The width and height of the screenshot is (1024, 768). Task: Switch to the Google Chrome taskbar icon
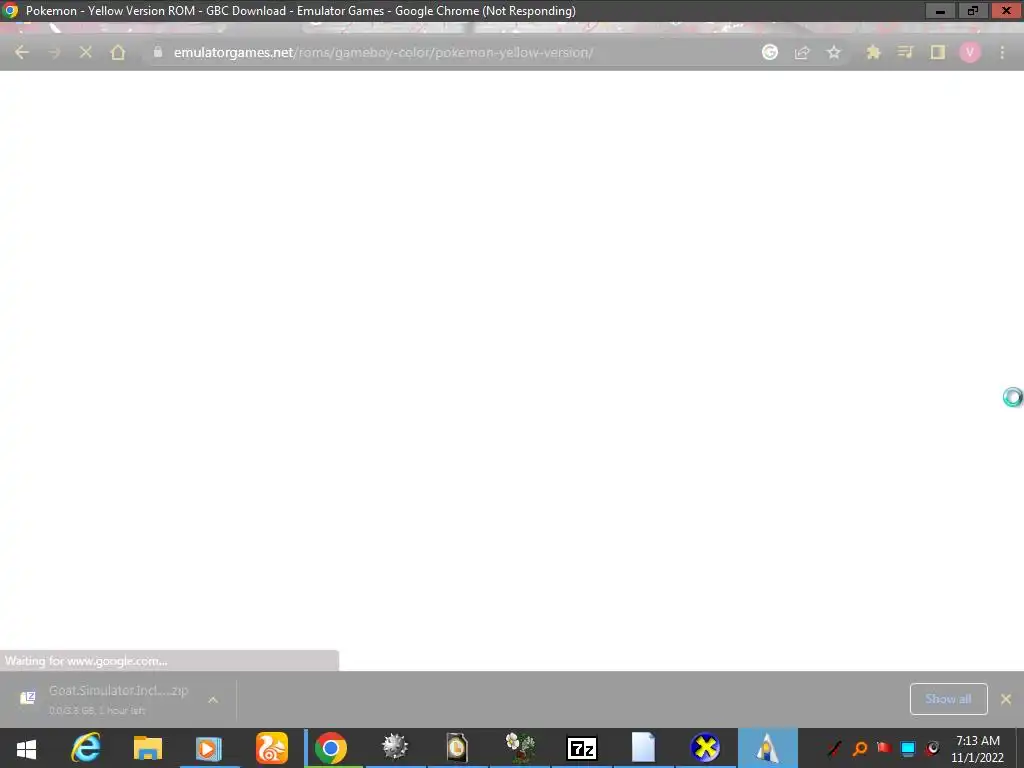331,748
